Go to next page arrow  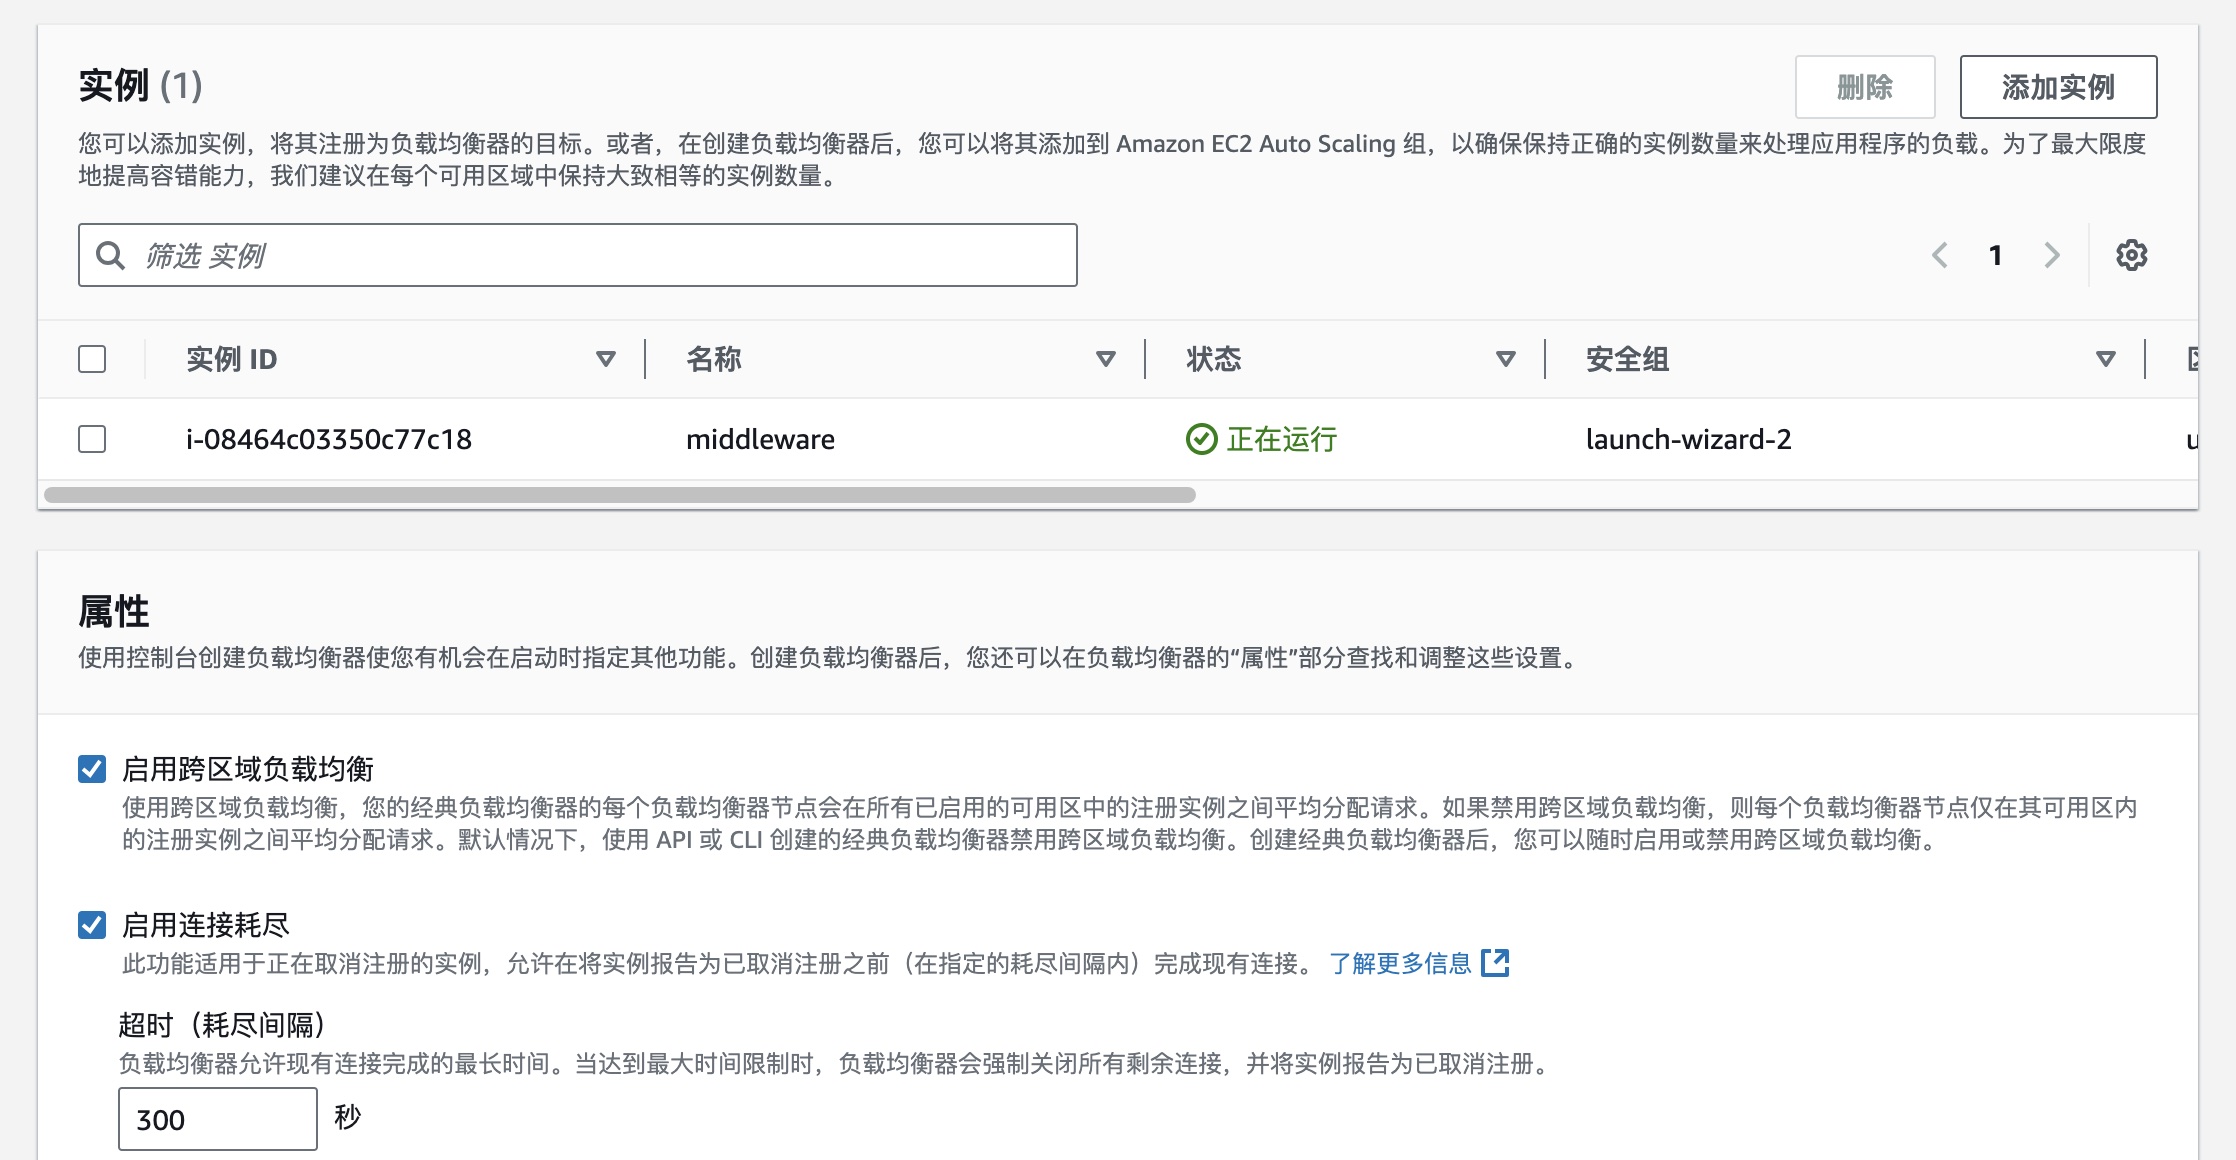tap(2052, 255)
